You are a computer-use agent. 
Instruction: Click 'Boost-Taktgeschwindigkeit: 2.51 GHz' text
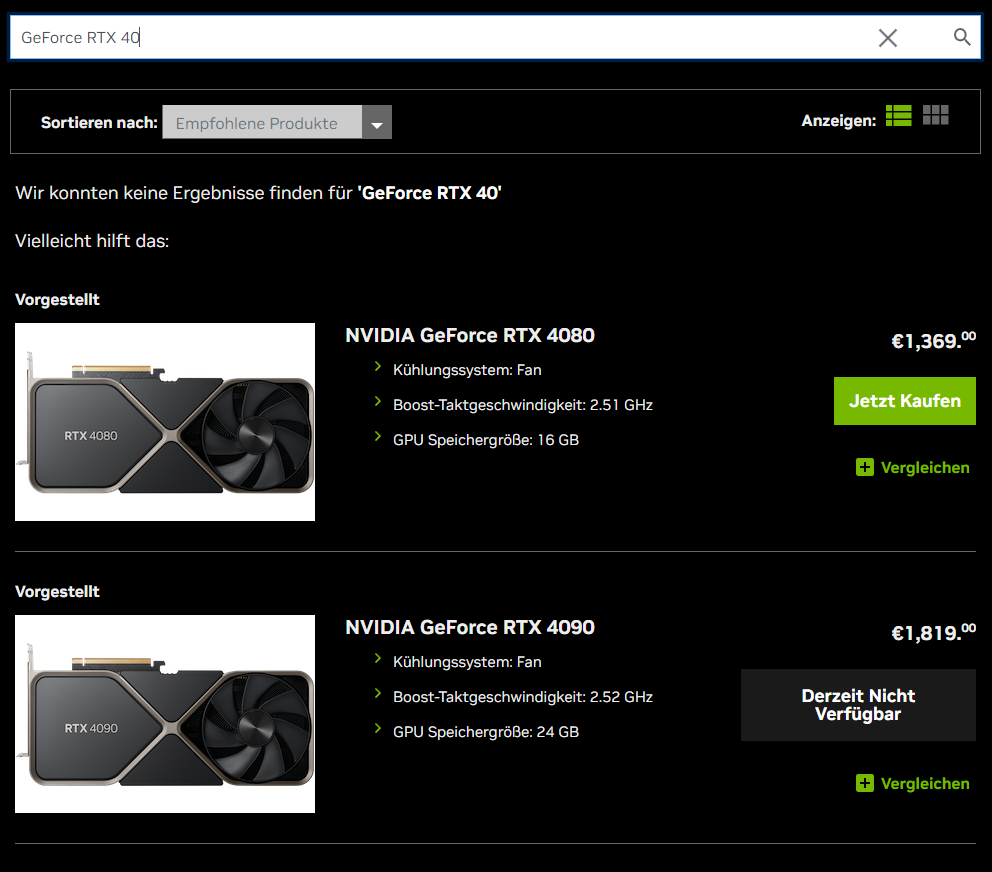pos(523,405)
